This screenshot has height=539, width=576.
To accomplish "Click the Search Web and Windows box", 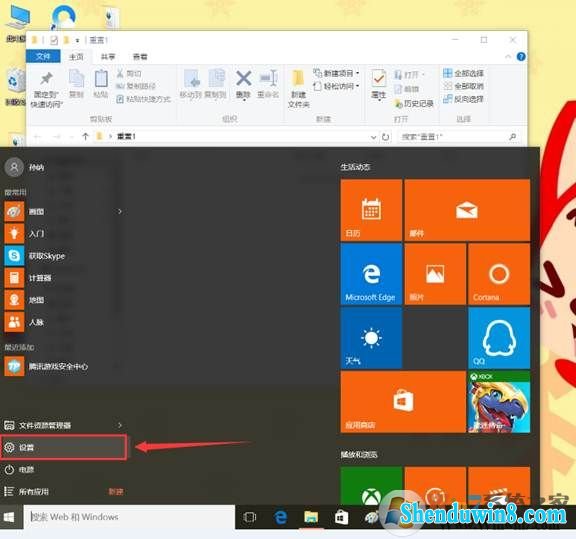I will pyautogui.click(x=129, y=517).
